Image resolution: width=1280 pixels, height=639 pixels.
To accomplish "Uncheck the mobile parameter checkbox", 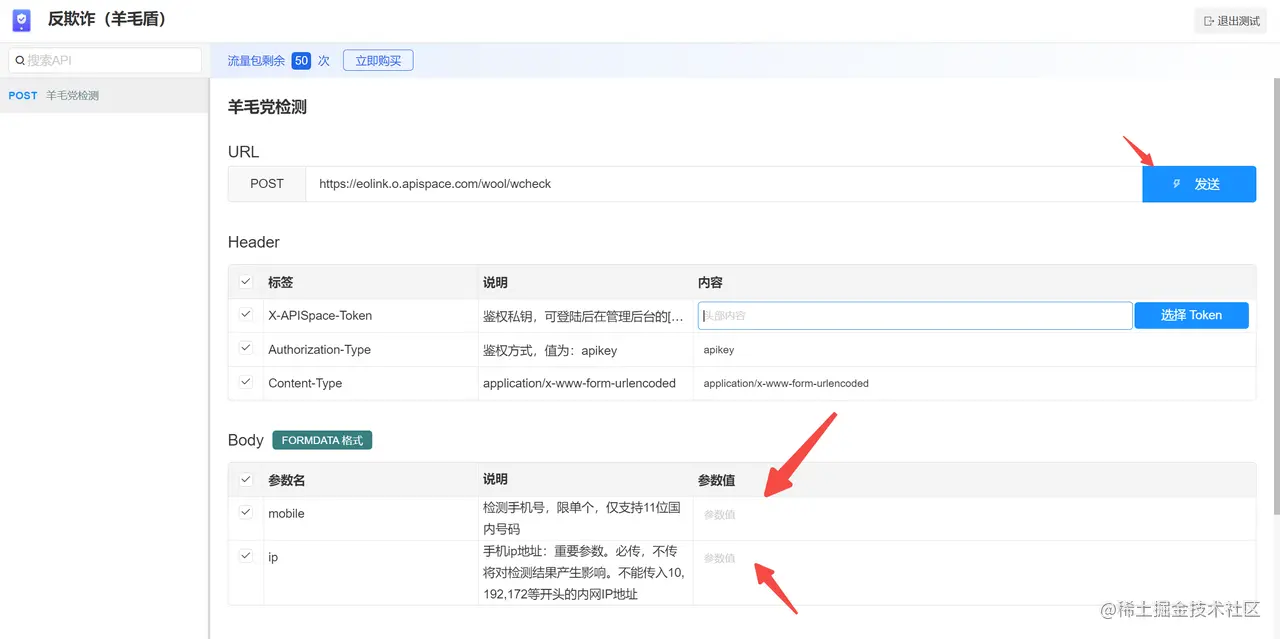I will coord(245,513).
